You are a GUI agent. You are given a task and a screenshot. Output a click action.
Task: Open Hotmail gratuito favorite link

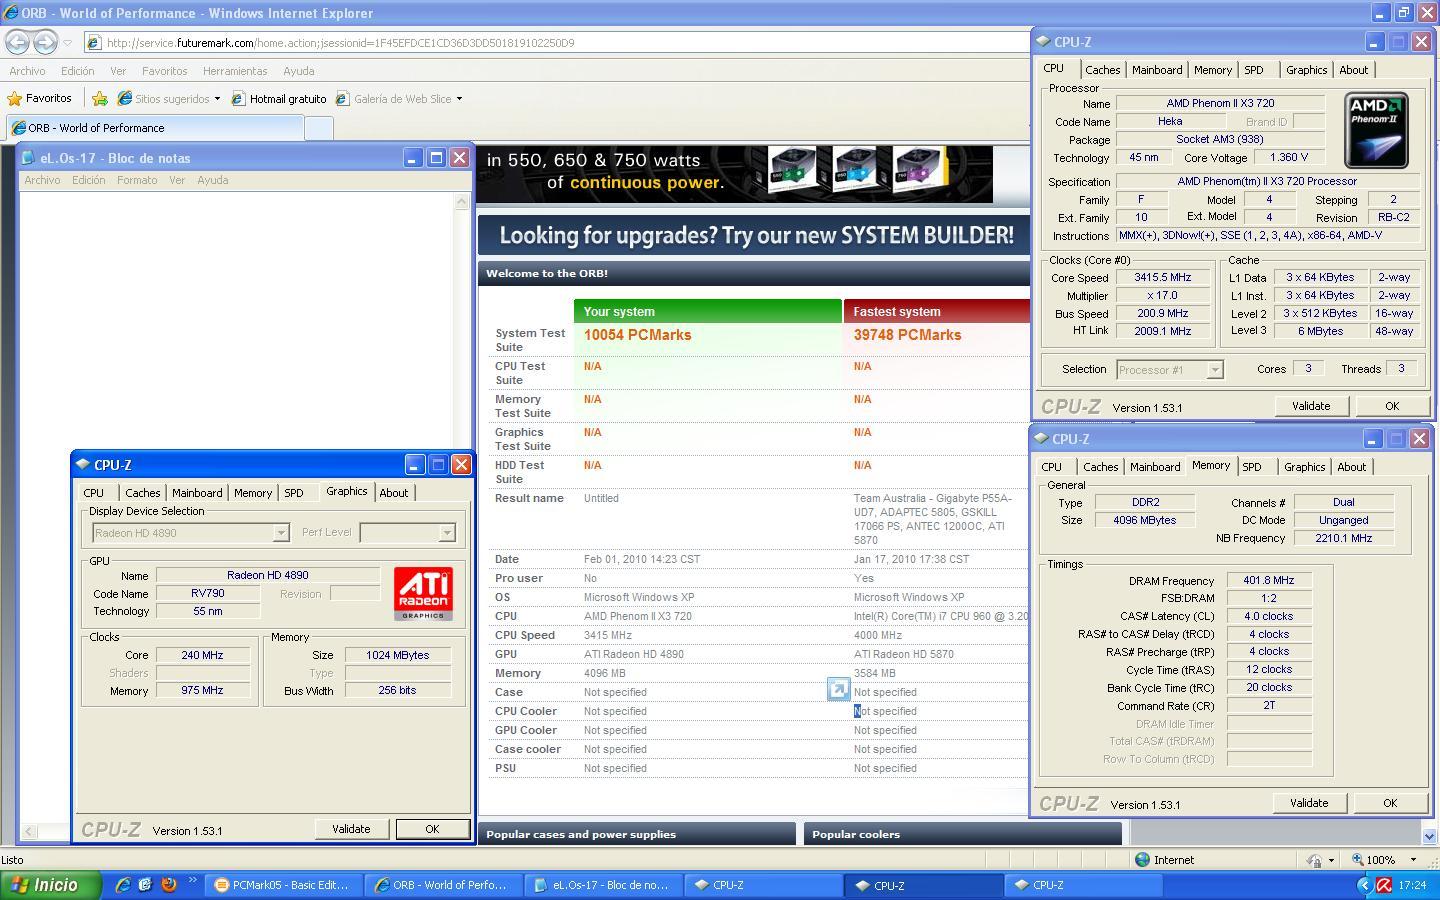279,98
